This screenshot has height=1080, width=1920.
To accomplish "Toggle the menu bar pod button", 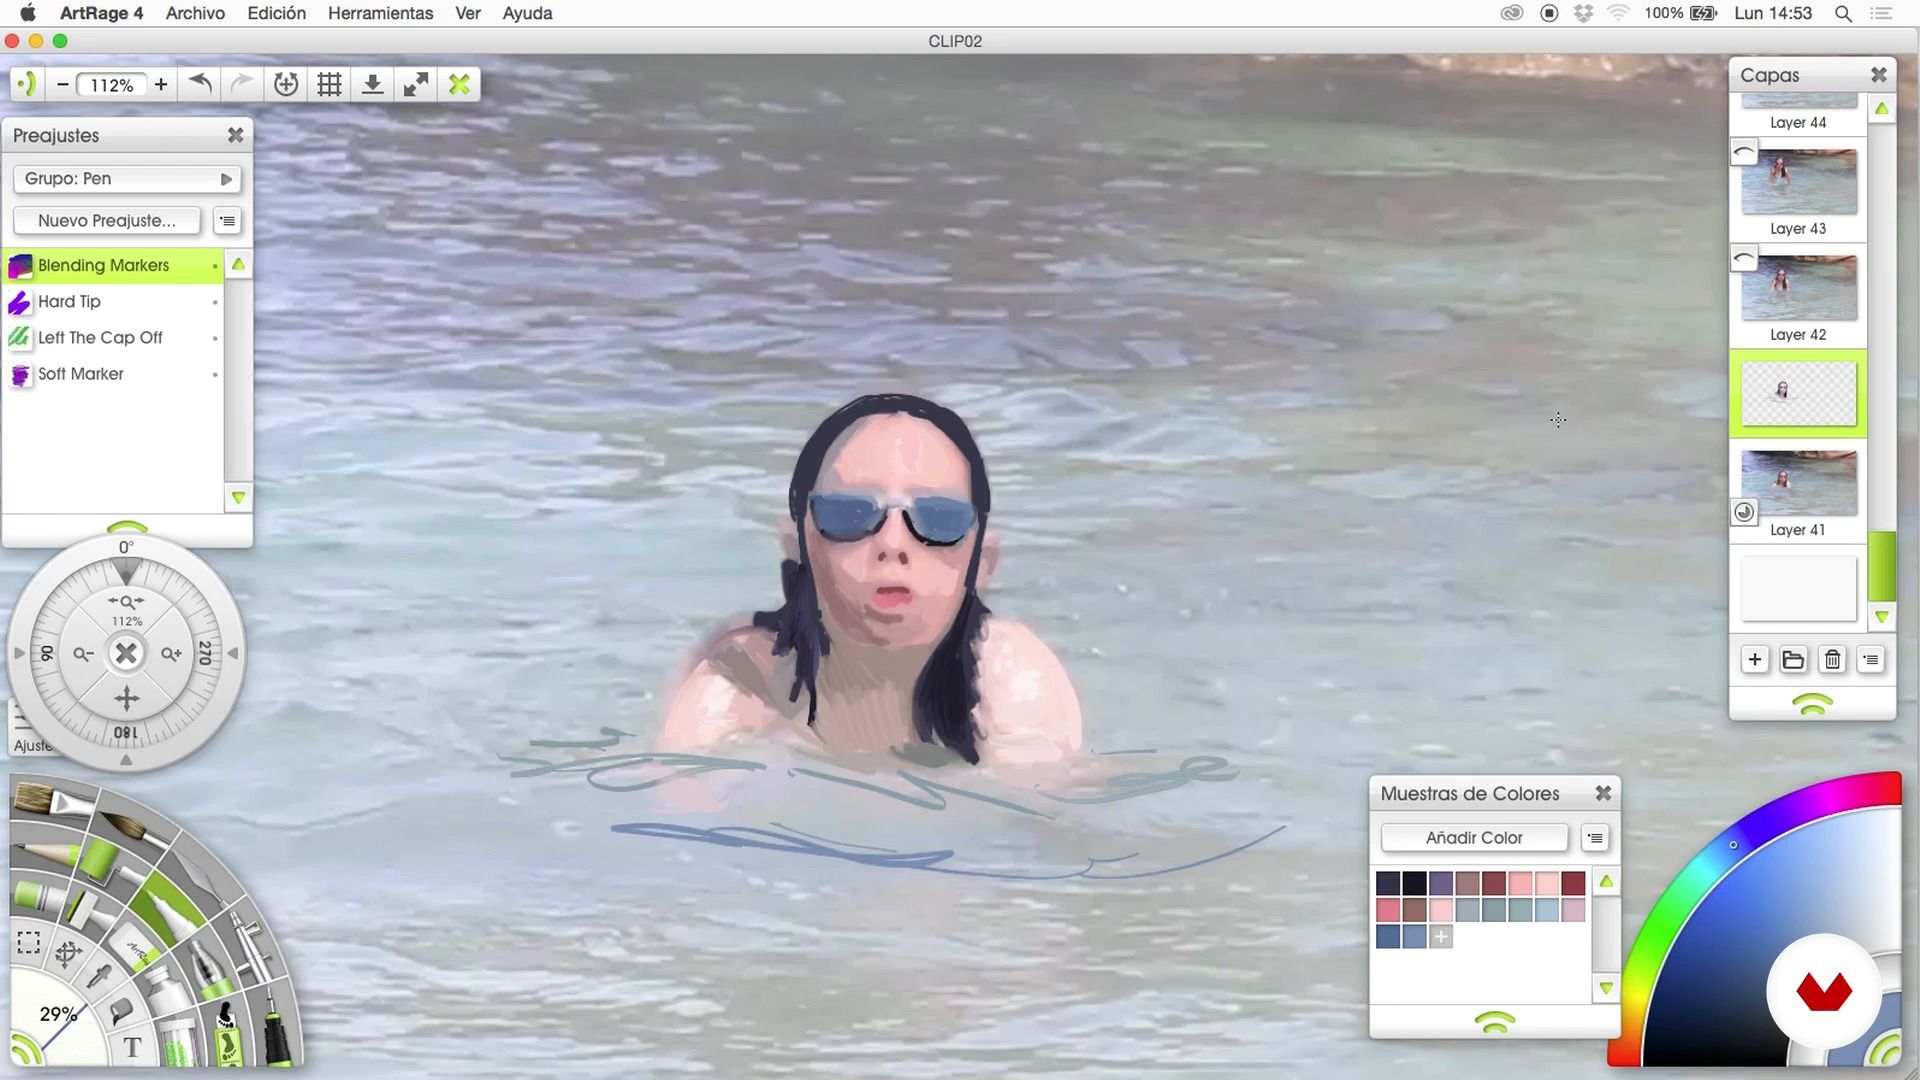I will click(27, 84).
